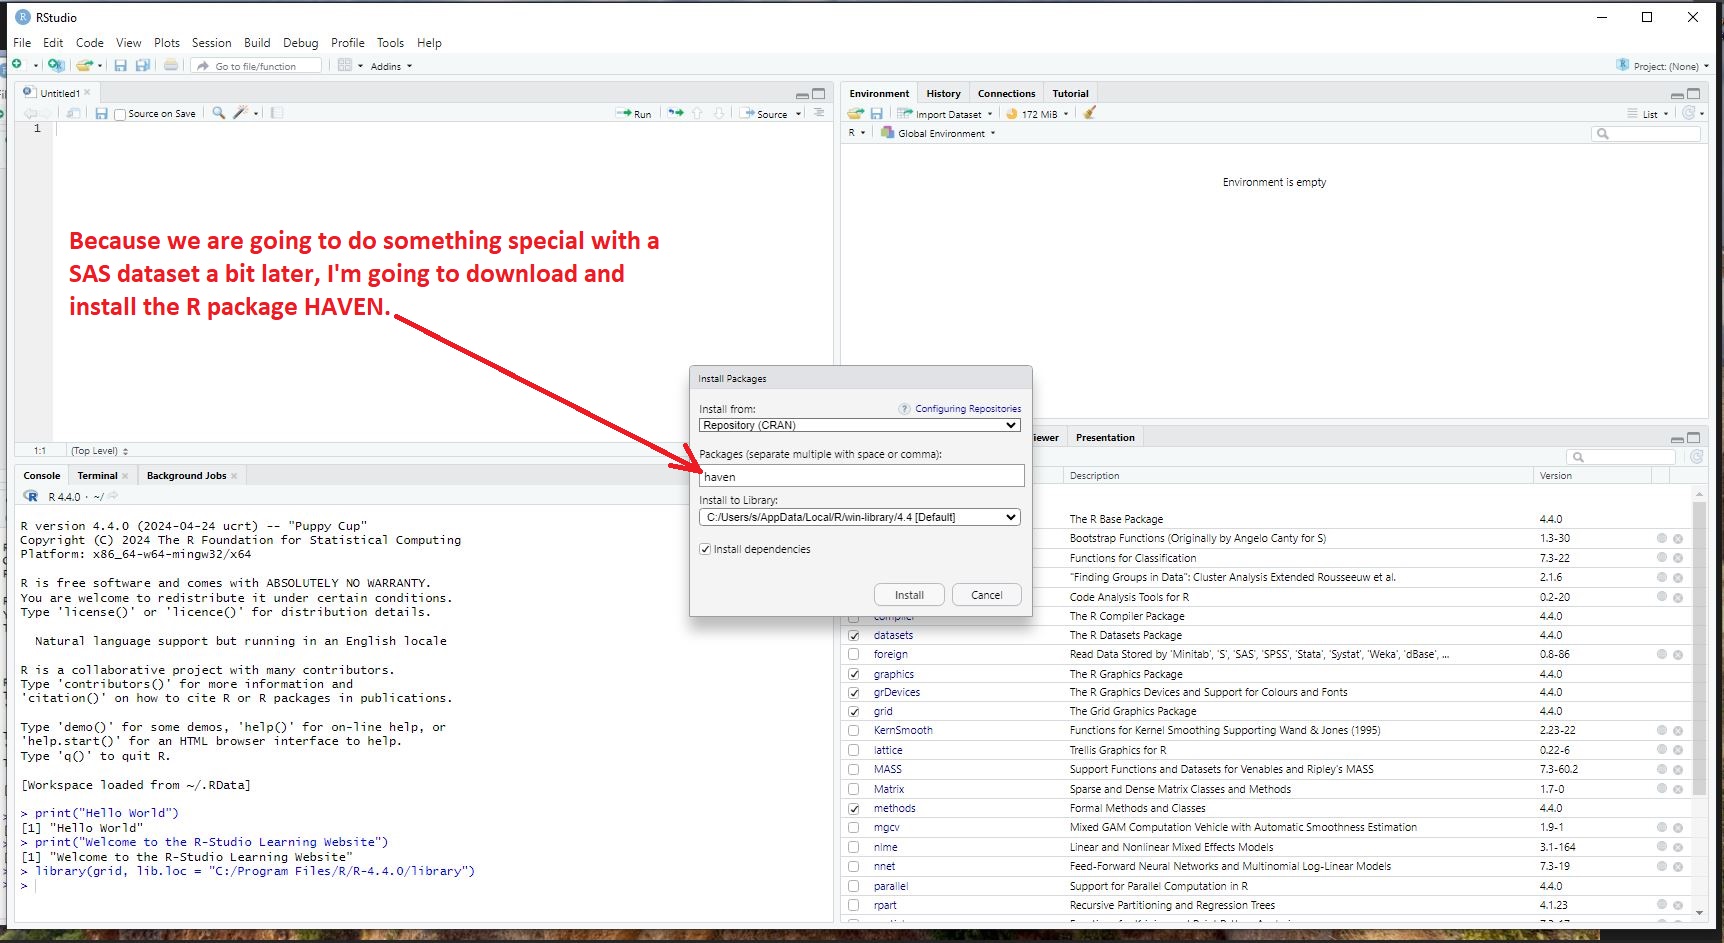Uncheck the Install dependencies checkbox

click(x=705, y=549)
